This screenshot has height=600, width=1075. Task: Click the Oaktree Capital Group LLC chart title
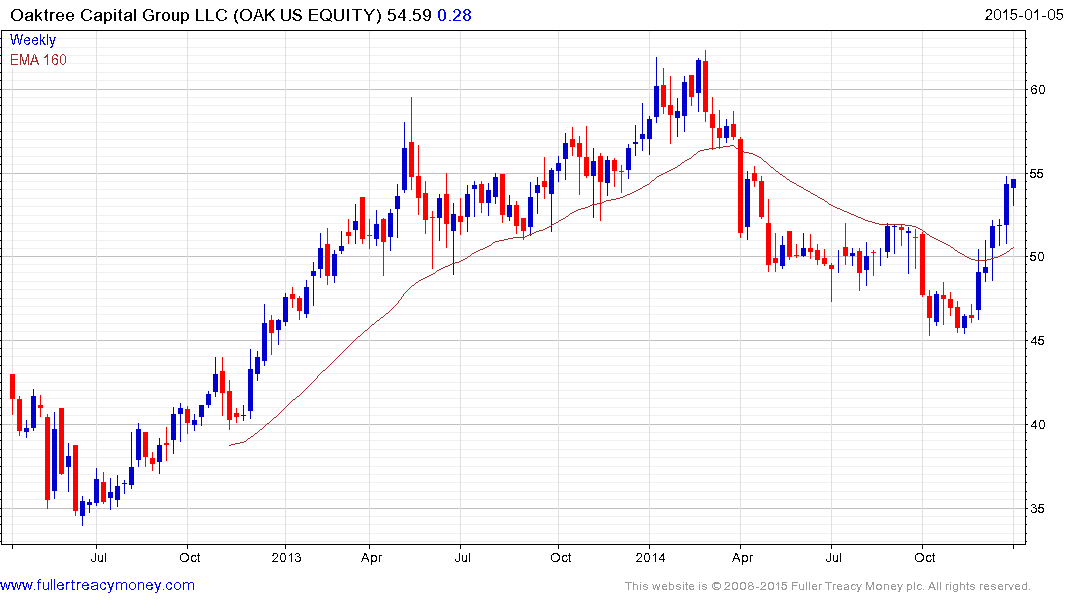click(x=195, y=15)
